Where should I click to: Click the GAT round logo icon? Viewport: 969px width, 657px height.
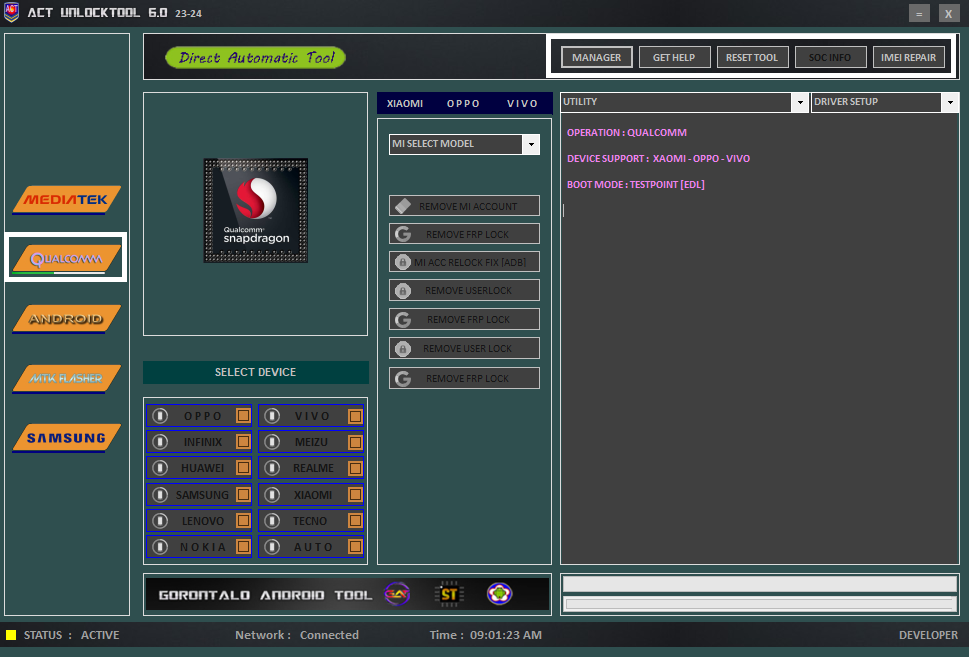tap(397, 594)
